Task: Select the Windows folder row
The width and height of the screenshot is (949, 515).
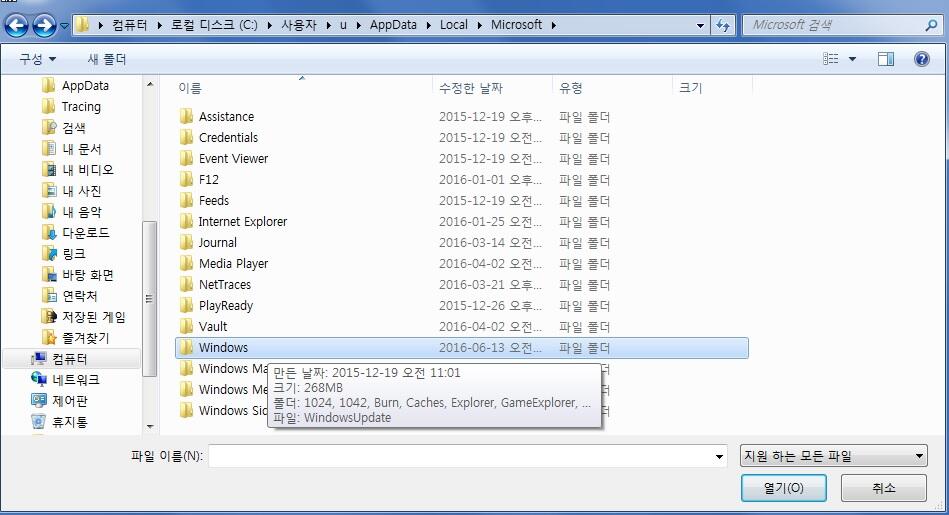Action: coord(462,348)
